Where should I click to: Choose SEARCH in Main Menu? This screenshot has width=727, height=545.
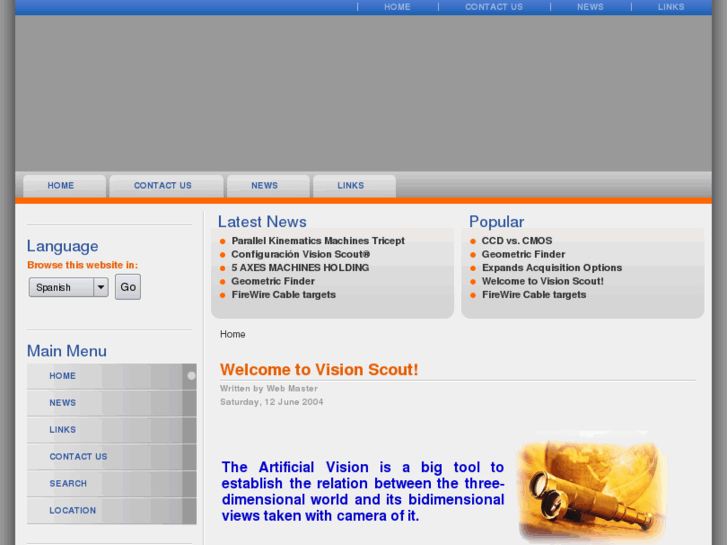(112, 484)
